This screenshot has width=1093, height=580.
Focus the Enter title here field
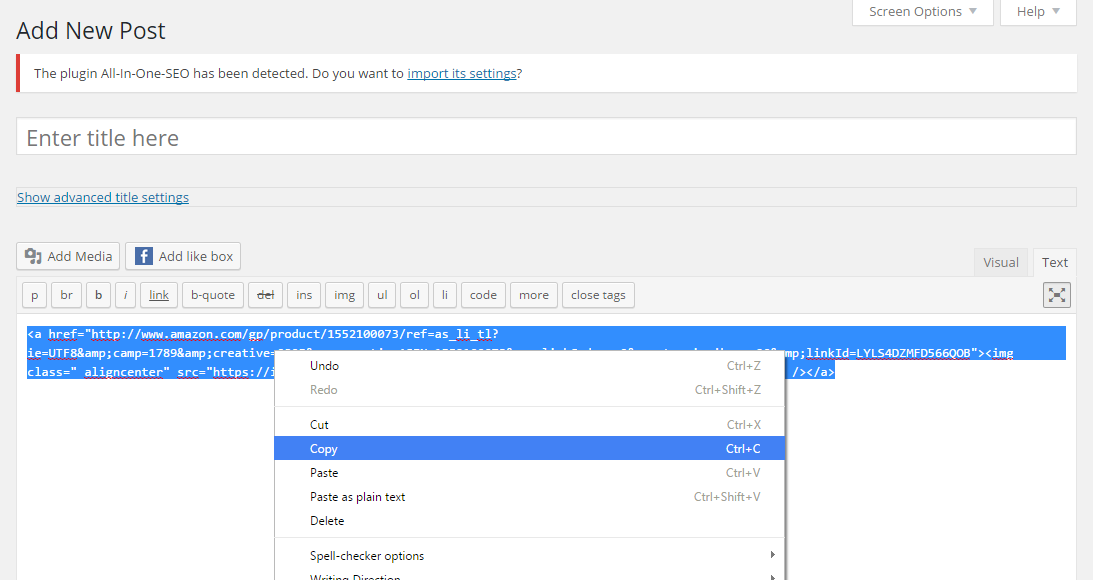pos(546,137)
